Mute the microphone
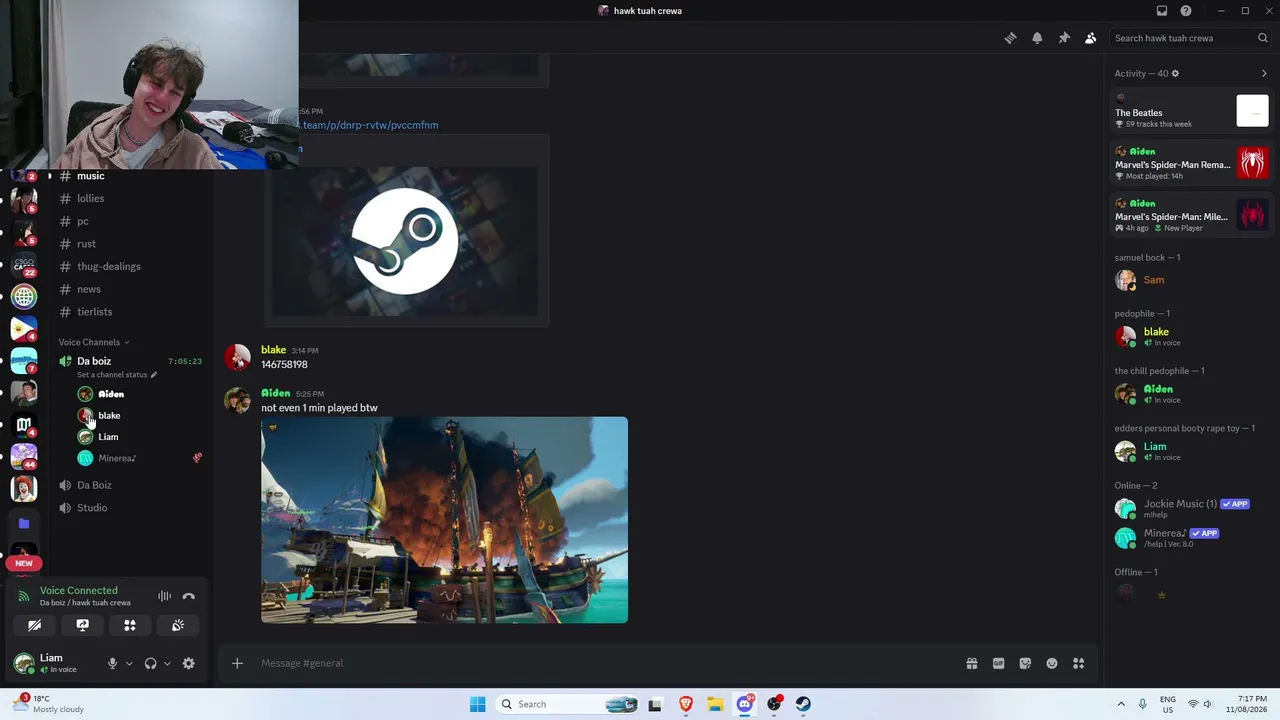Image resolution: width=1280 pixels, height=720 pixels. pos(112,663)
